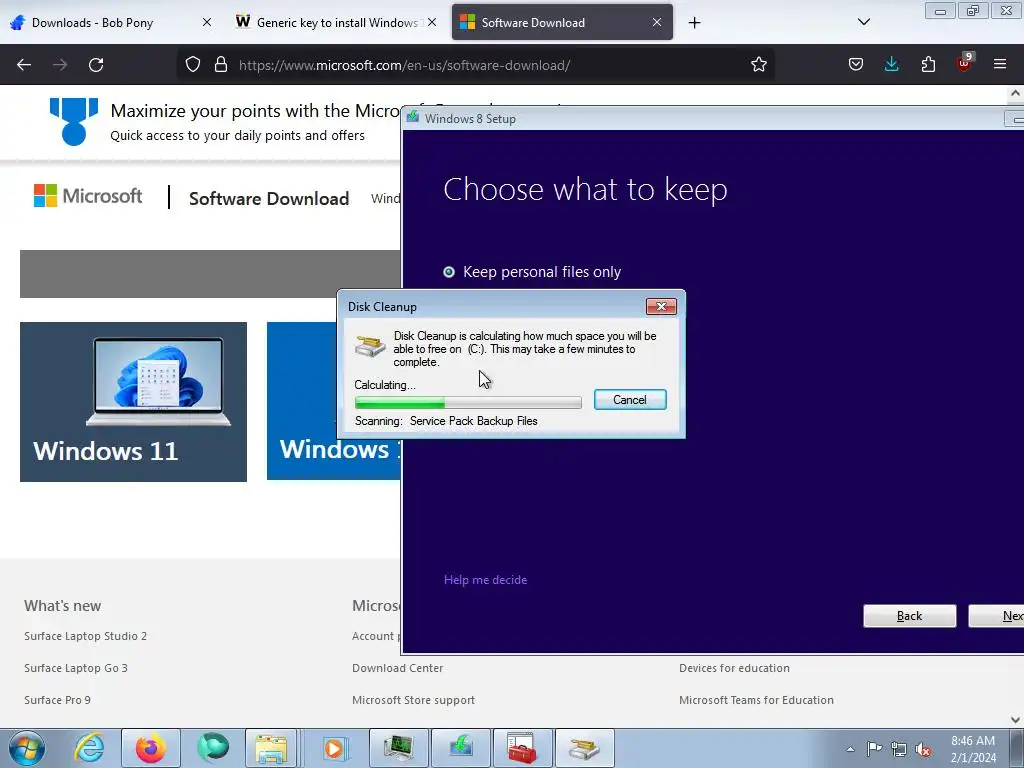Click the Disk Cleanup progress bar
This screenshot has width=1024, height=768.
[468, 402]
